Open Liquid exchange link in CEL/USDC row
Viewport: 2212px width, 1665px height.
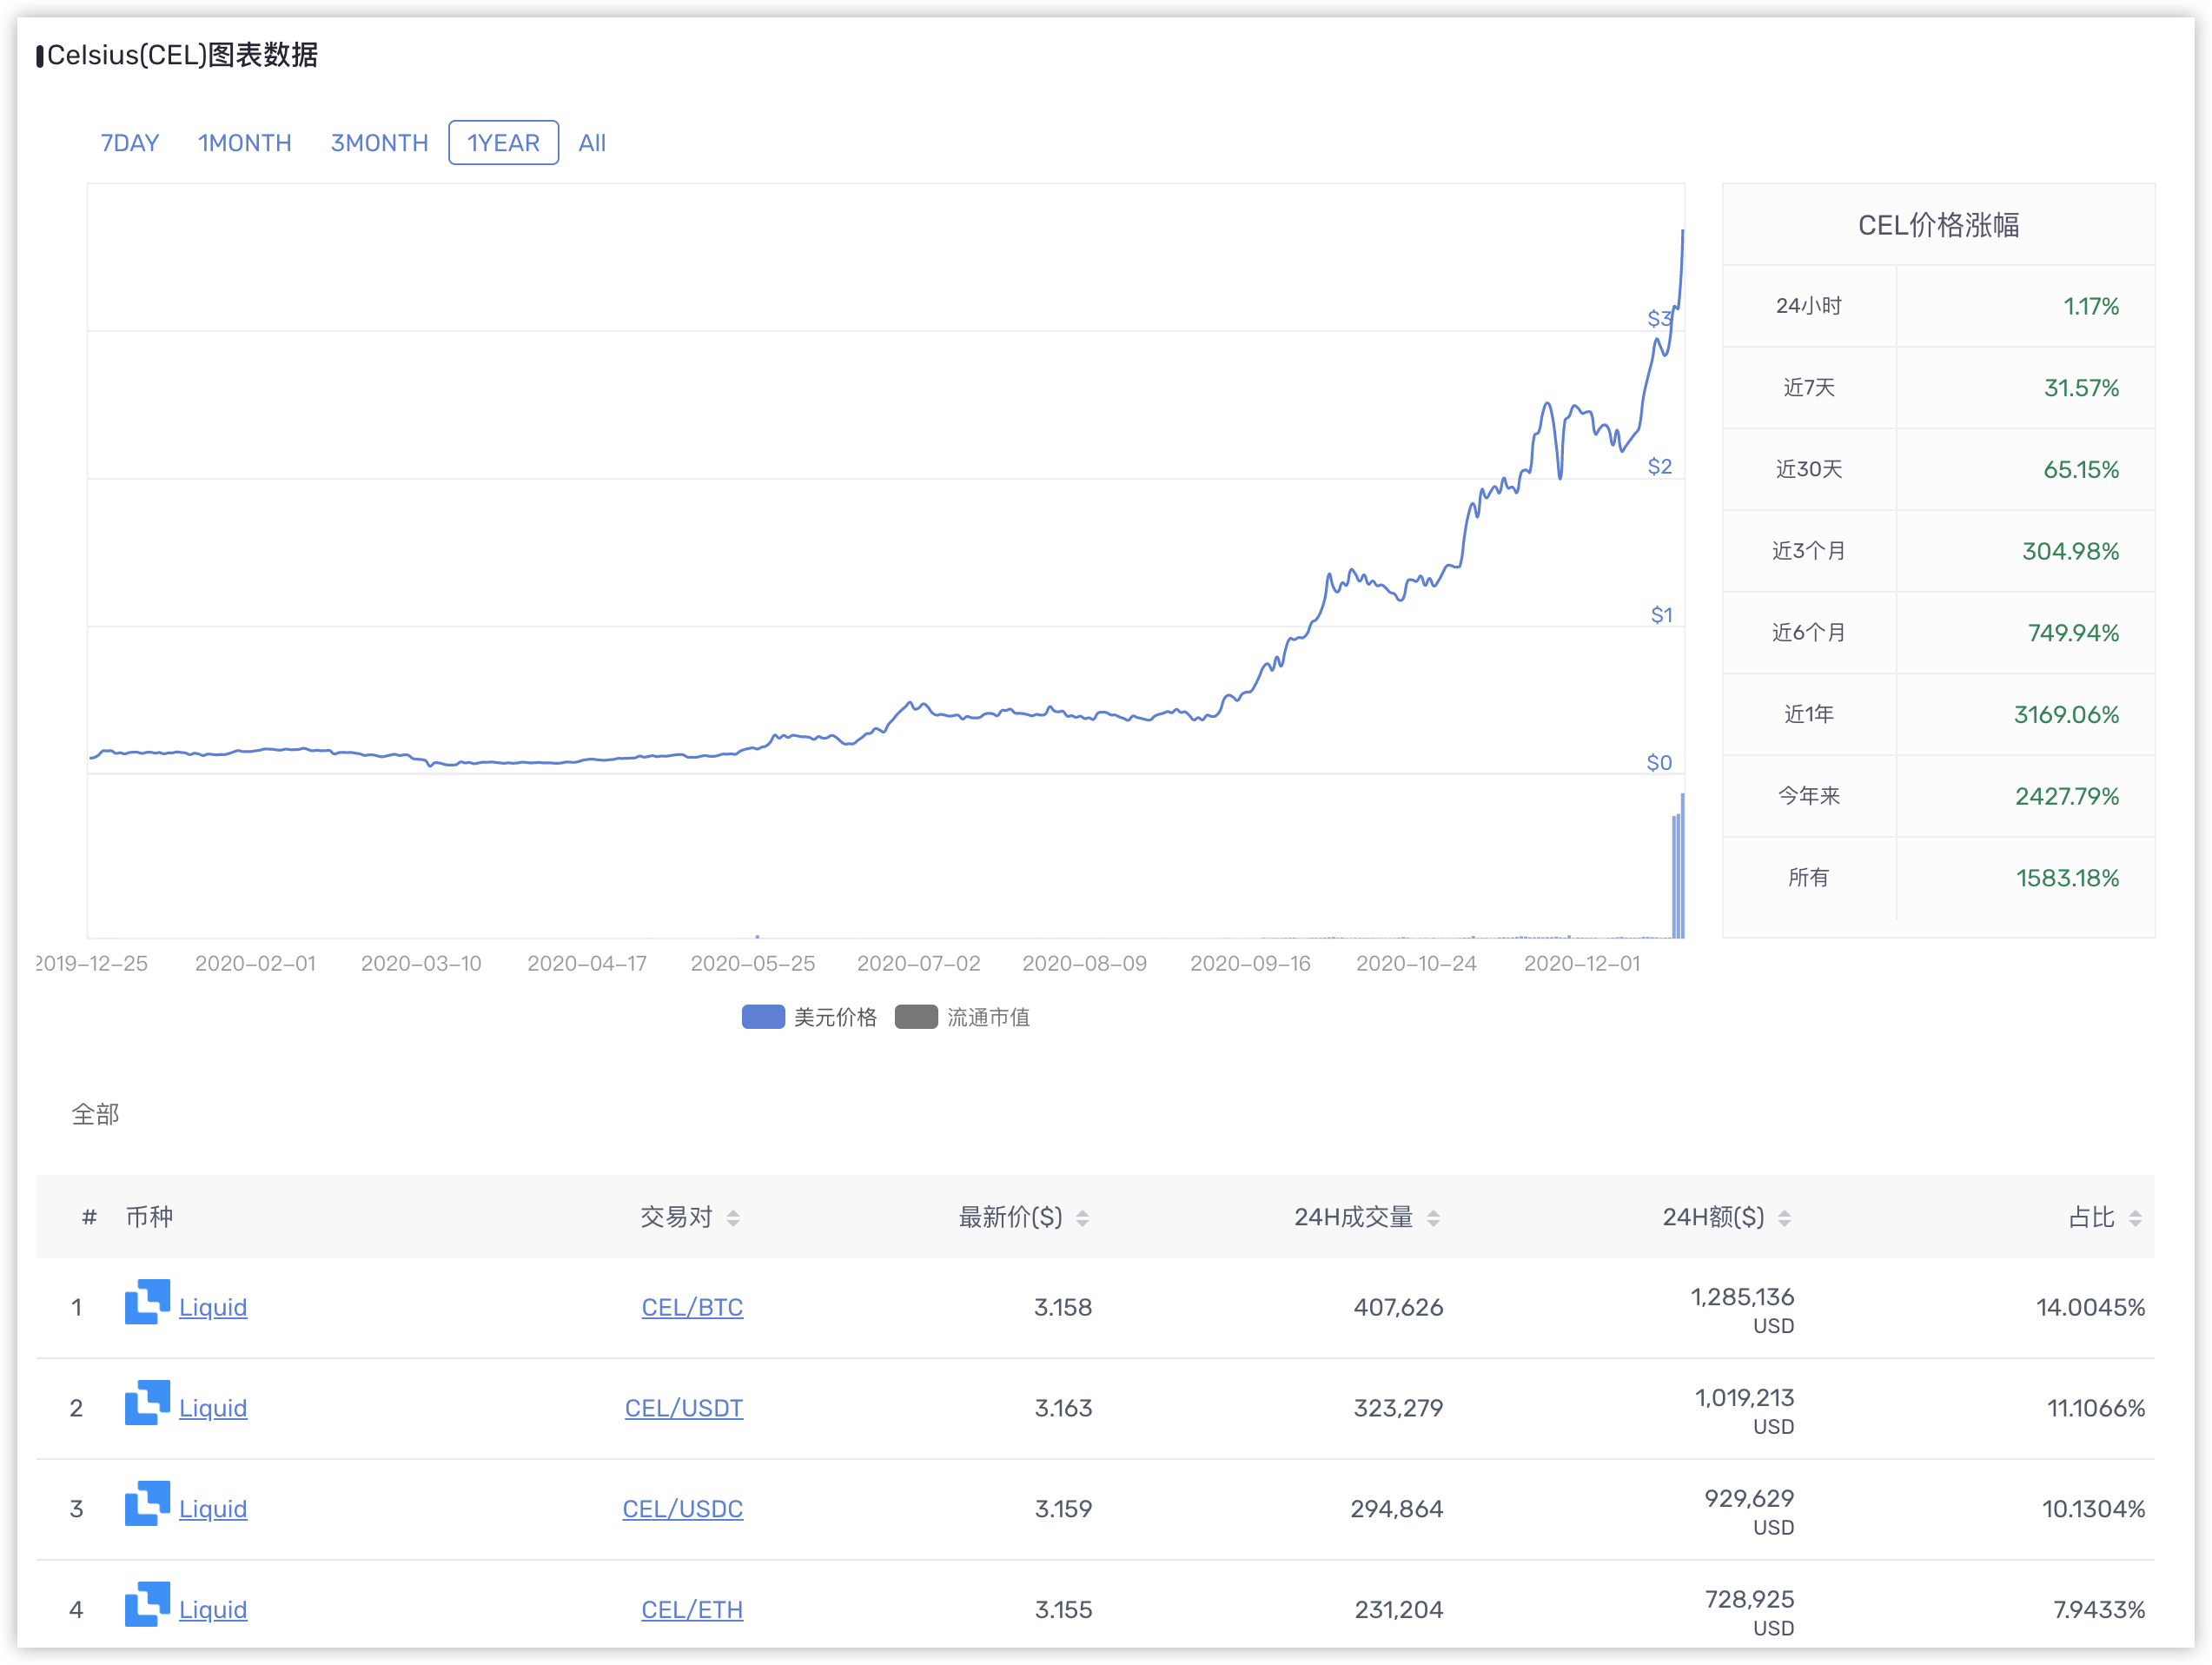click(x=213, y=1510)
